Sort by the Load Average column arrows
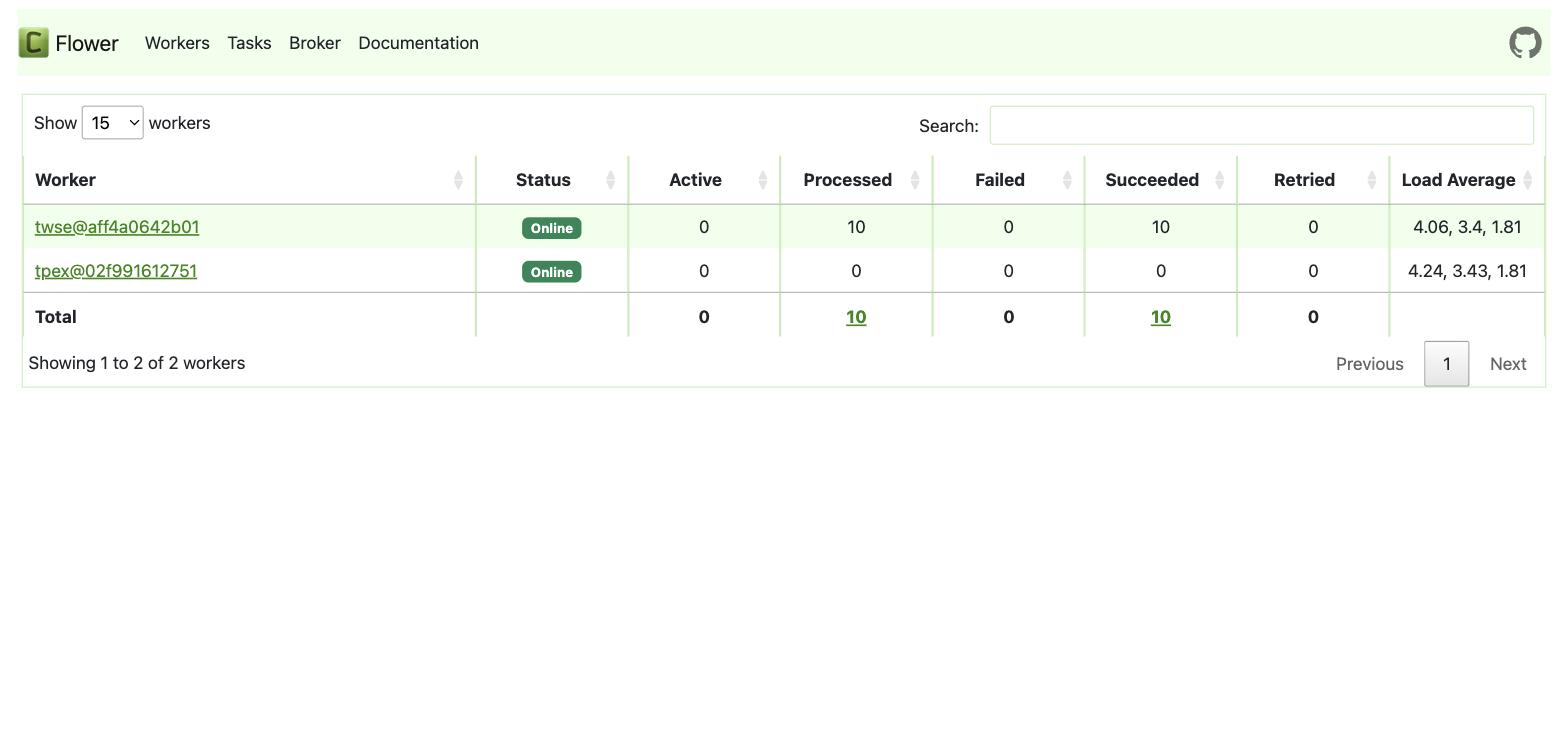Image resolution: width=1568 pixels, height=737 pixels. (x=1528, y=180)
